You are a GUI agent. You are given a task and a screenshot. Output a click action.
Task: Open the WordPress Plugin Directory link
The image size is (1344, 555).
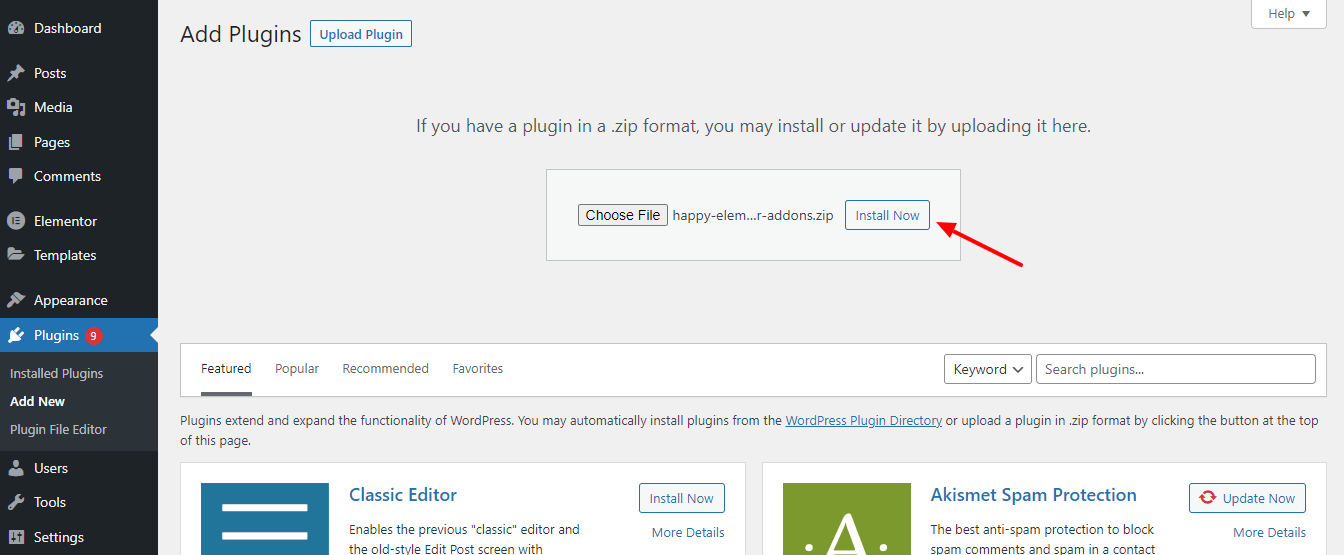click(863, 421)
